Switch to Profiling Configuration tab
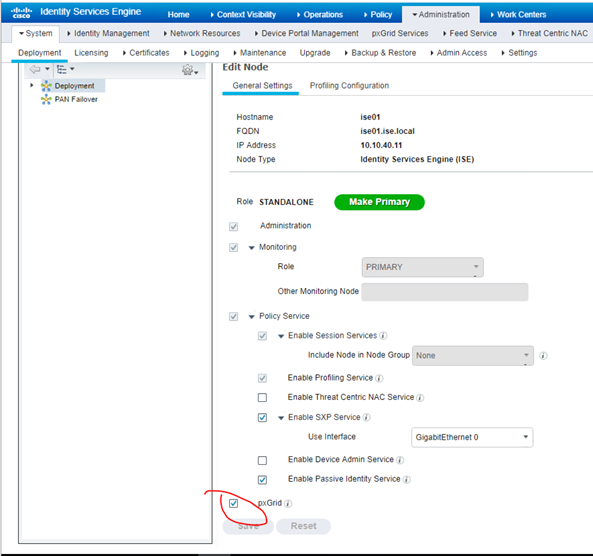Image resolution: width=593 pixels, height=556 pixels. [x=349, y=85]
